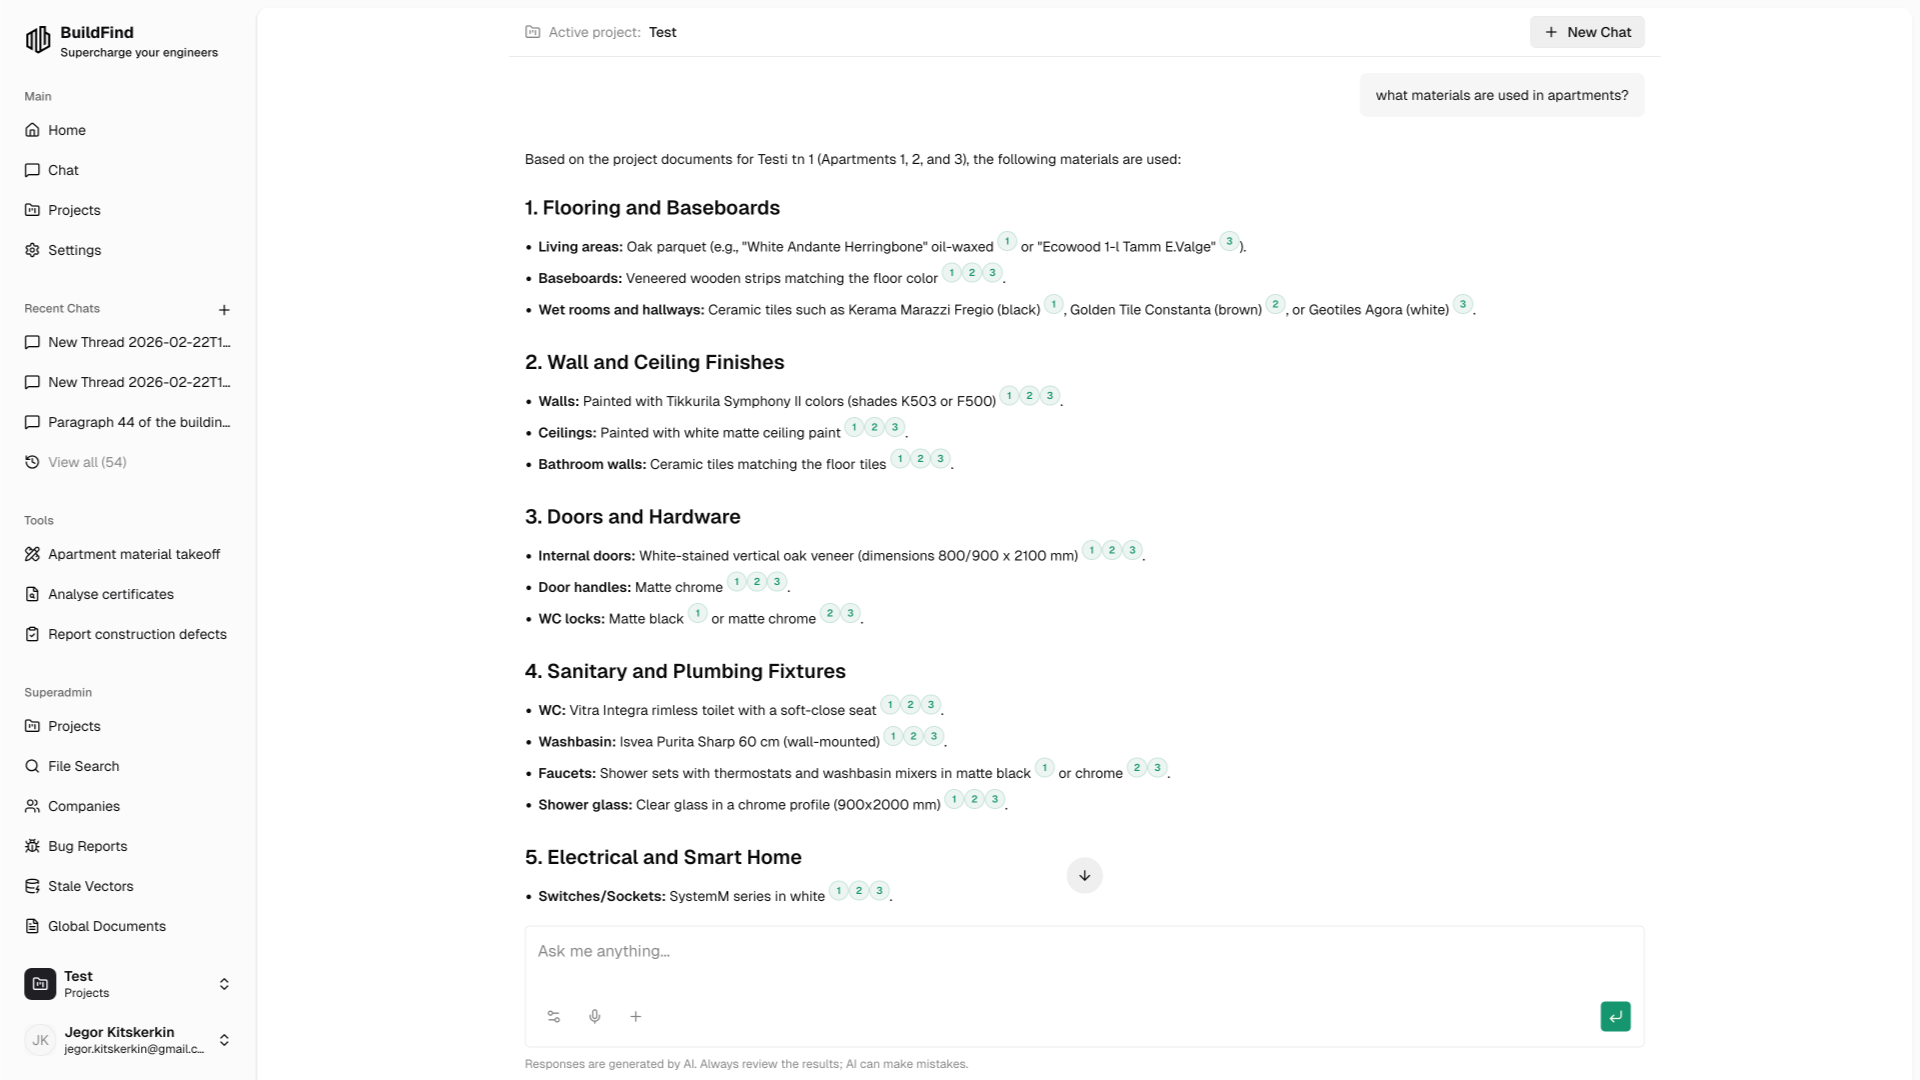The height and width of the screenshot is (1080, 1920).
Task: Create new thread with plus in Recent Chats
Action: coord(224,310)
